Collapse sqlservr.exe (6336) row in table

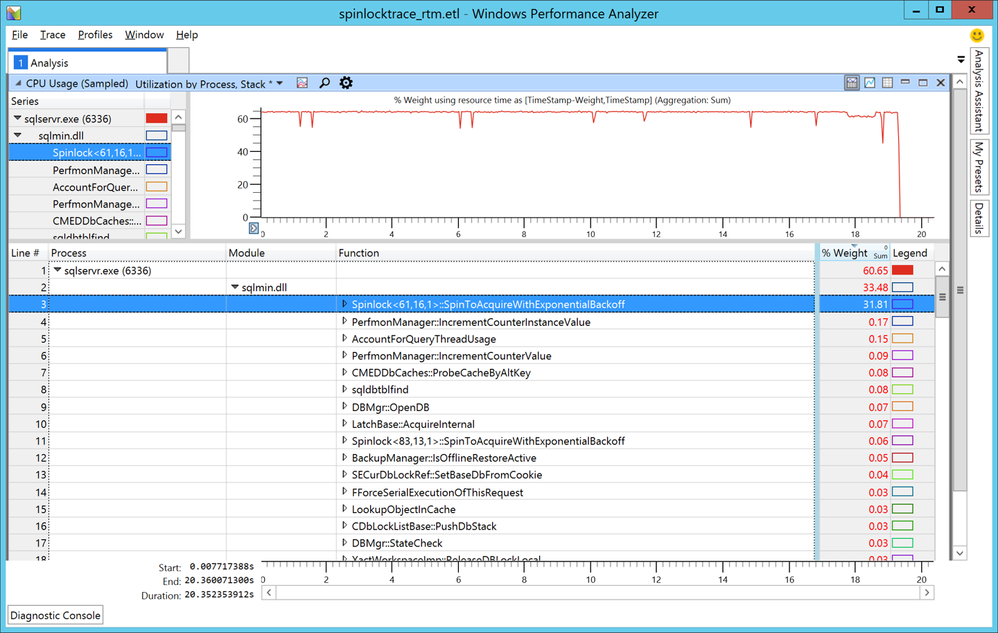coord(57,270)
